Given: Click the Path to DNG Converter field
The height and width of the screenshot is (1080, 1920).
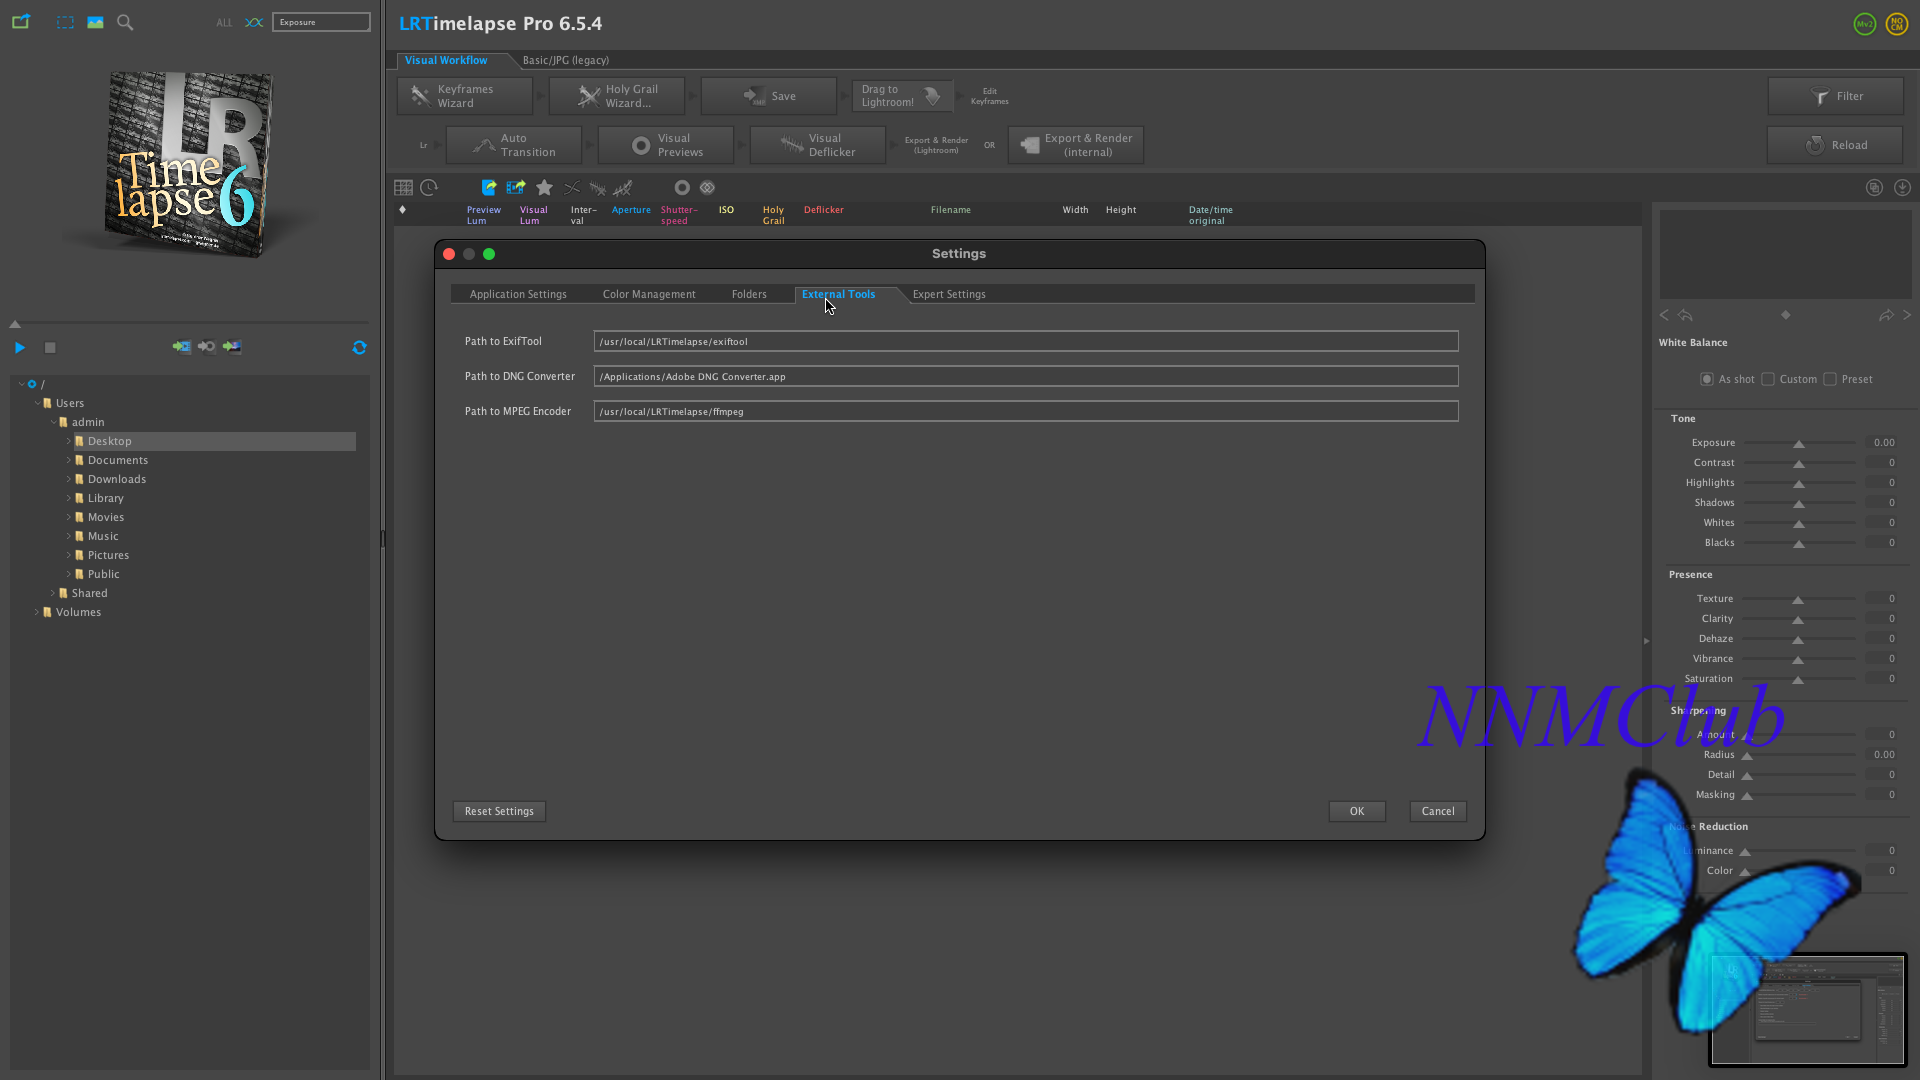Looking at the screenshot, I should pos(1026,376).
